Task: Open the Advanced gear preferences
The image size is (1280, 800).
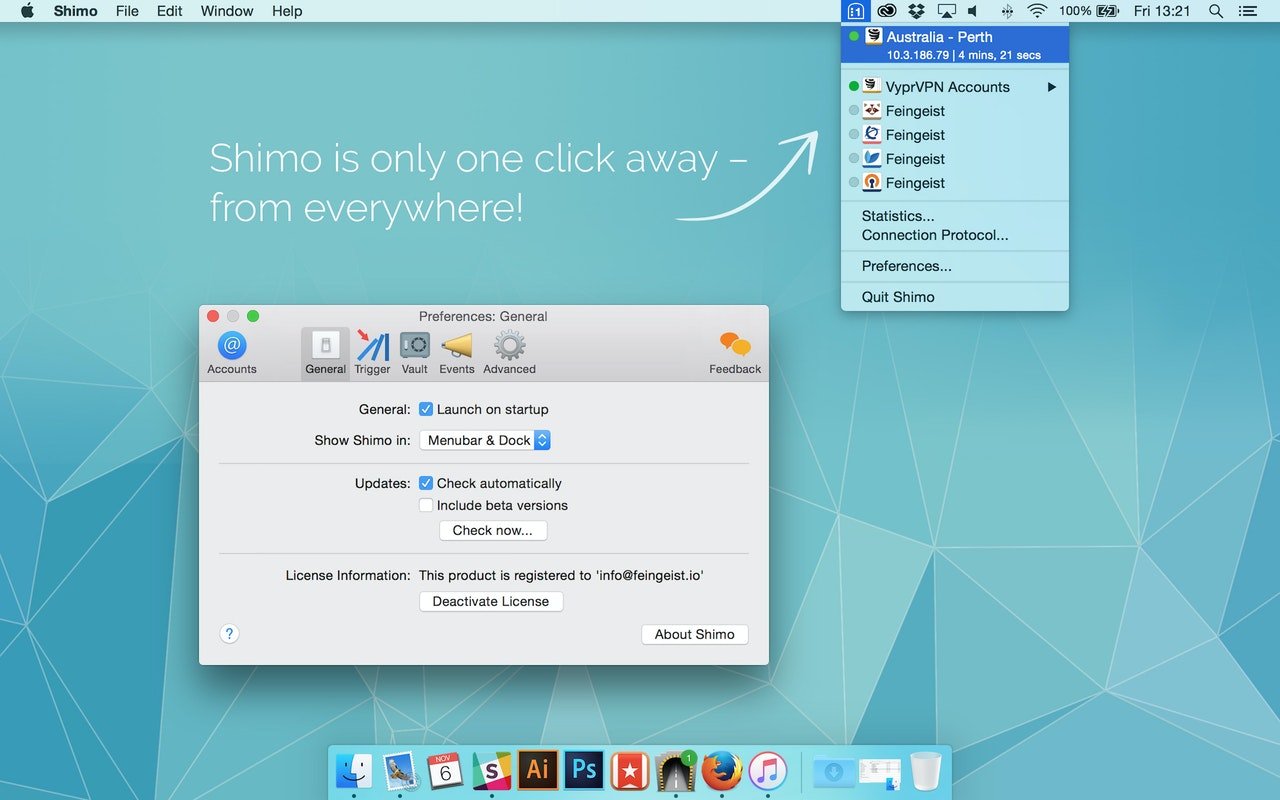Action: [509, 353]
